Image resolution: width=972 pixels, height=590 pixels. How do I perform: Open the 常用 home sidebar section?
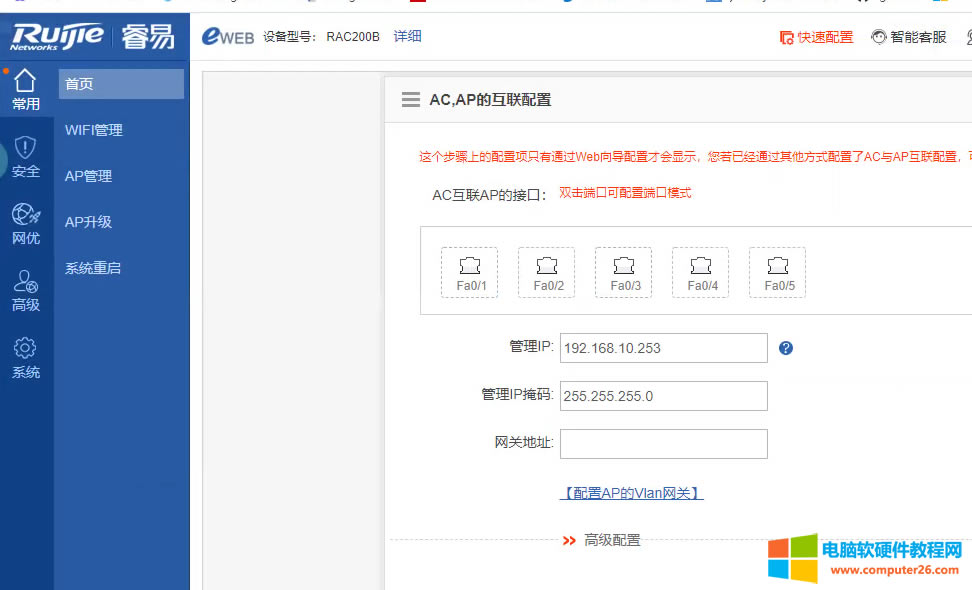(x=26, y=89)
